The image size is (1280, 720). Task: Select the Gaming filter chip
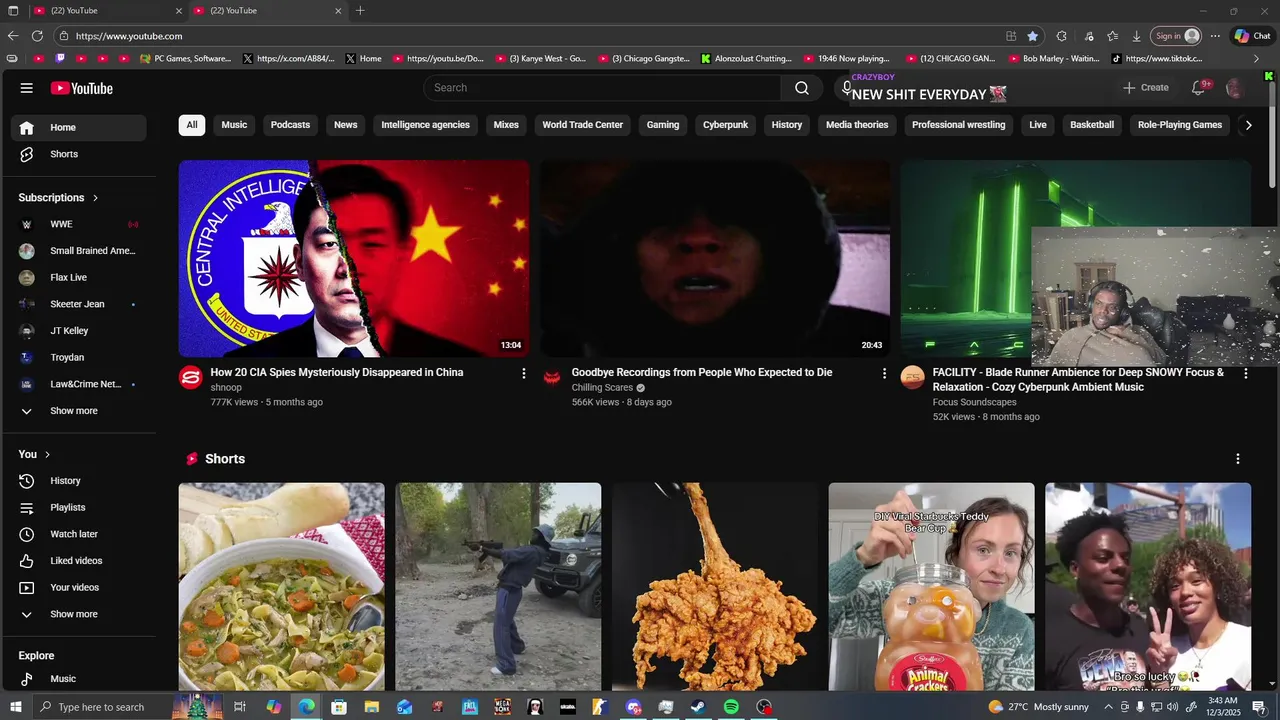click(x=663, y=125)
